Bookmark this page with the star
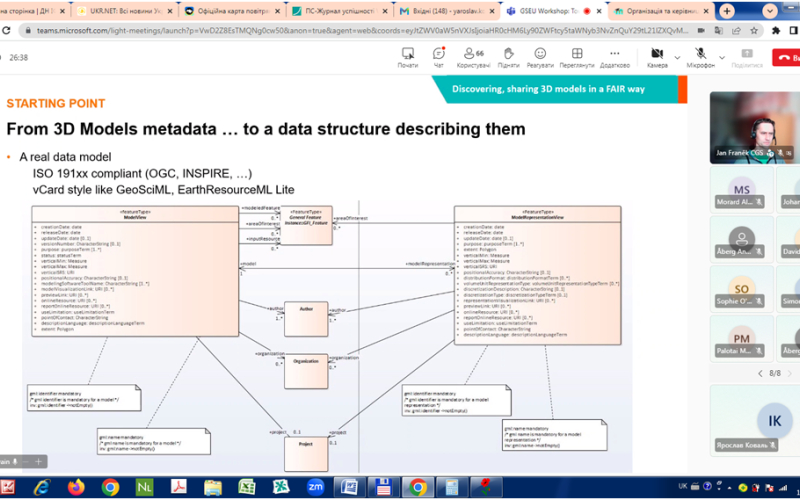The image size is (800, 500). (x=754, y=31)
